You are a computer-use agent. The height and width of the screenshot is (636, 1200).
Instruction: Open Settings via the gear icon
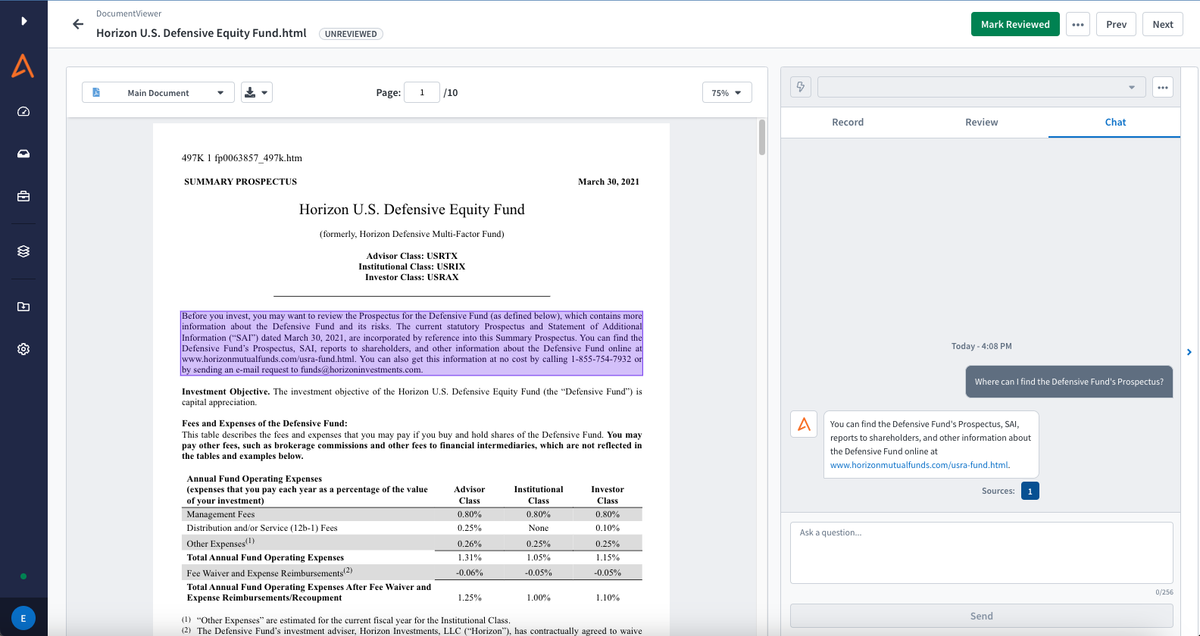(x=23, y=348)
